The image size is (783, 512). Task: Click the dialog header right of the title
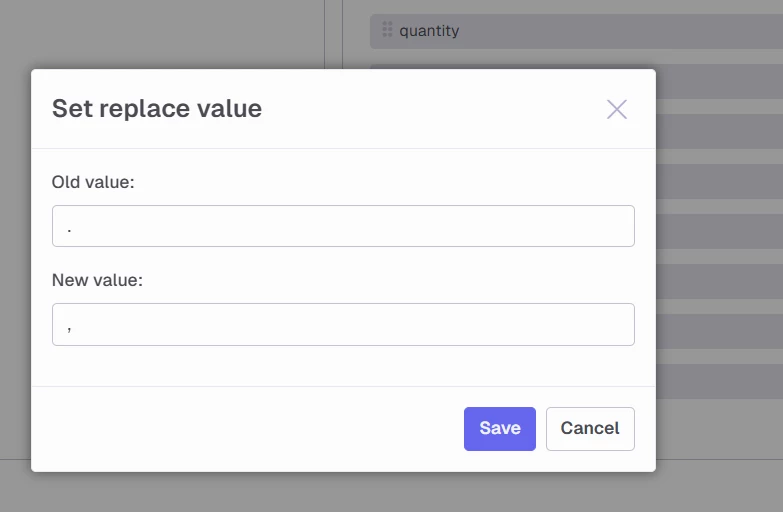click(x=430, y=108)
